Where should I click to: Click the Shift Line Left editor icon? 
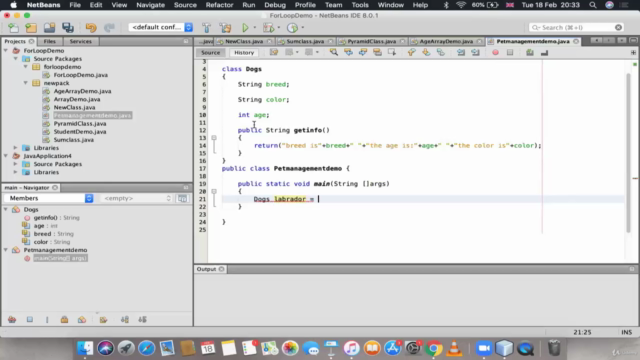461,52
